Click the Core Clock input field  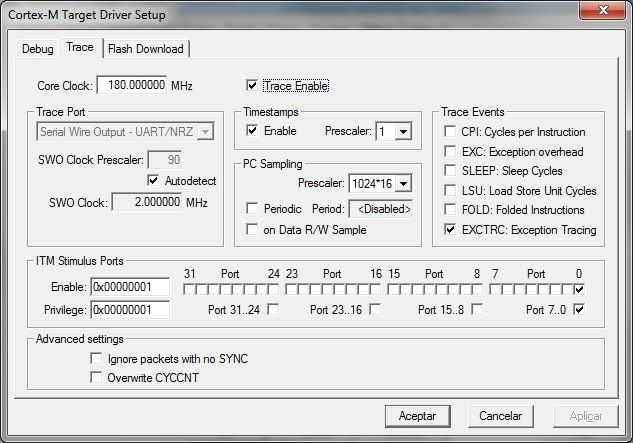[x=132, y=85]
